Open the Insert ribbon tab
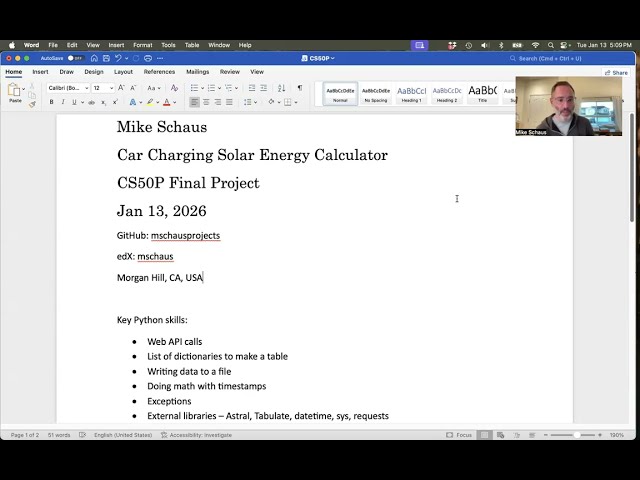Screen dimensions: 640x480 click(40, 72)
